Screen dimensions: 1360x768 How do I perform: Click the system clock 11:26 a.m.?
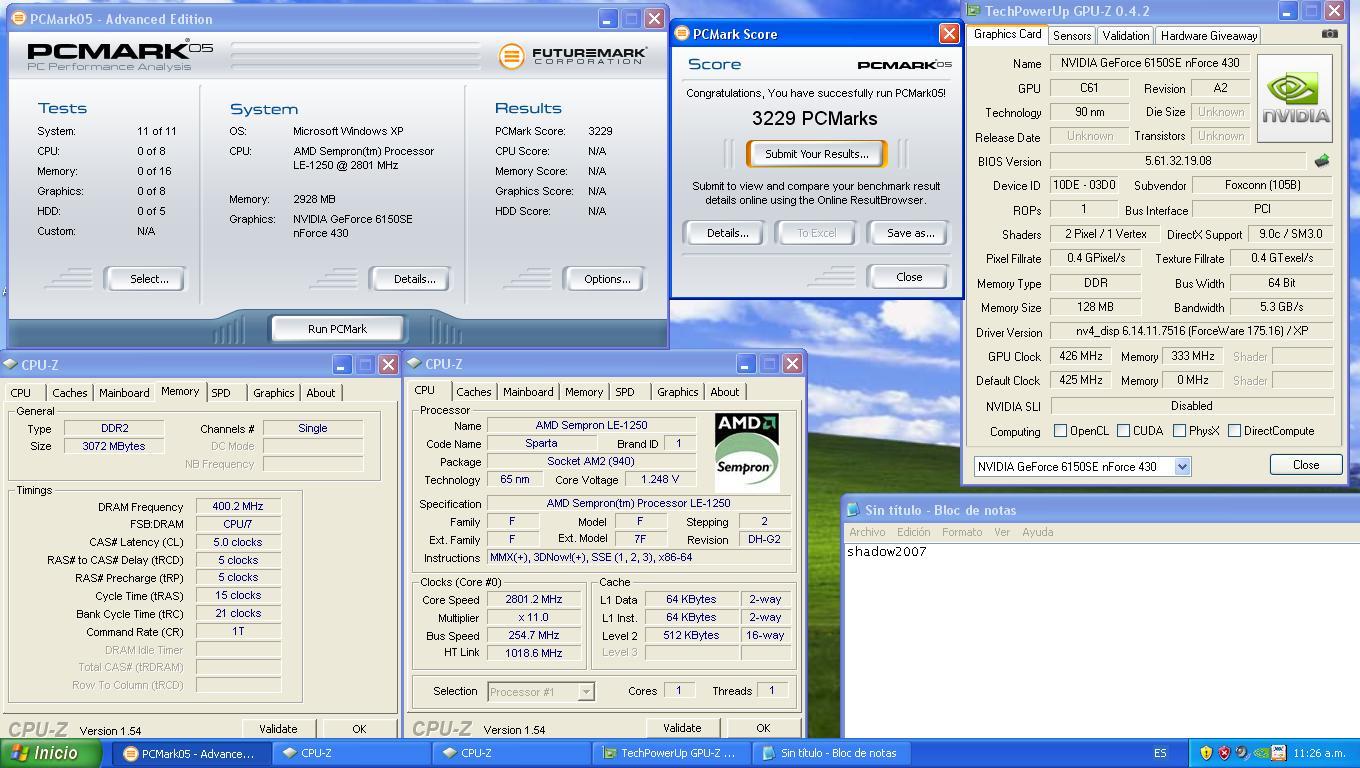1318,754
